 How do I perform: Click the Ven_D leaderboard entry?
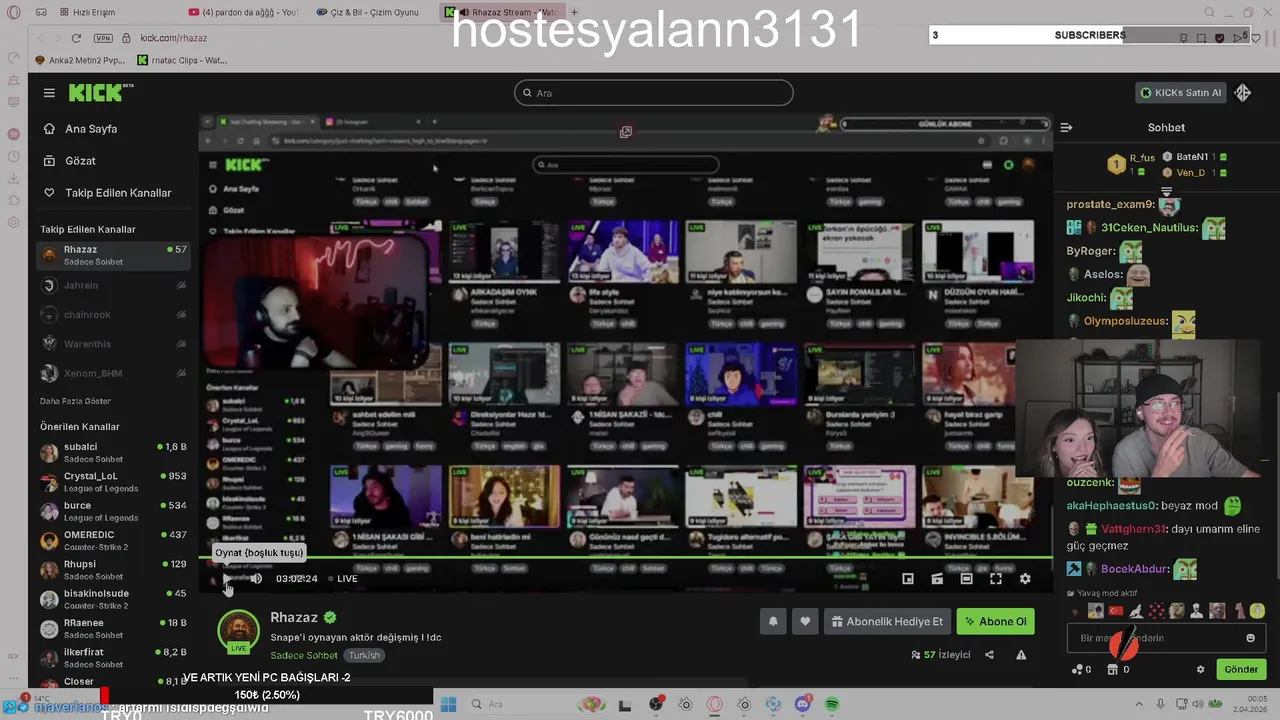click(1196, 173)
